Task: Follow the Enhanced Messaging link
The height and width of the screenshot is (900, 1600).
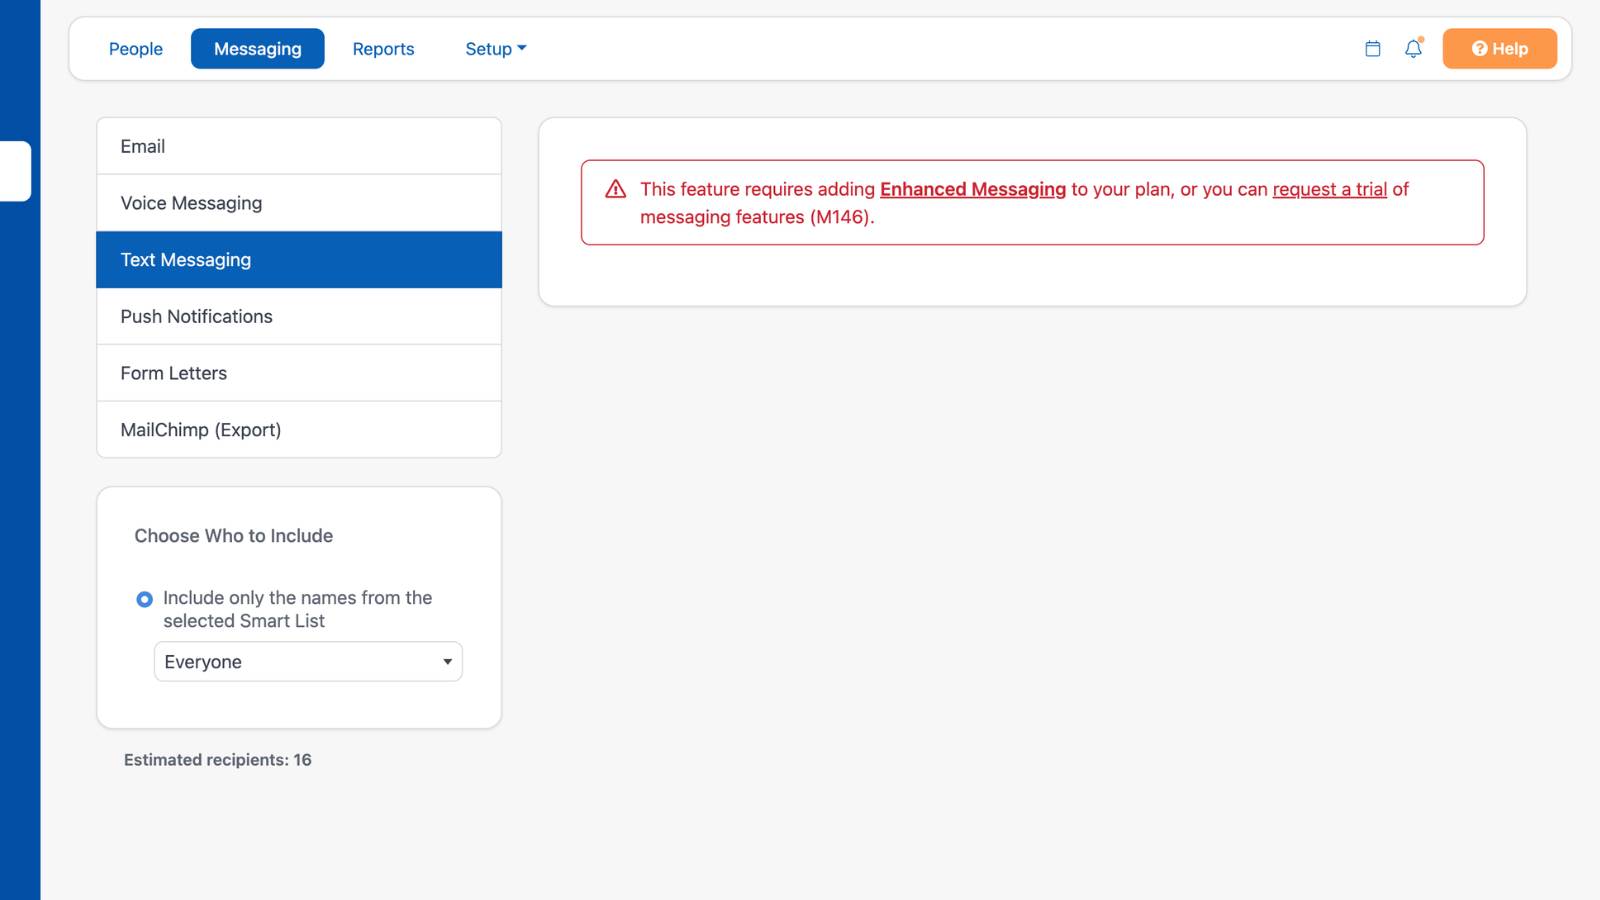Action: 973,189
